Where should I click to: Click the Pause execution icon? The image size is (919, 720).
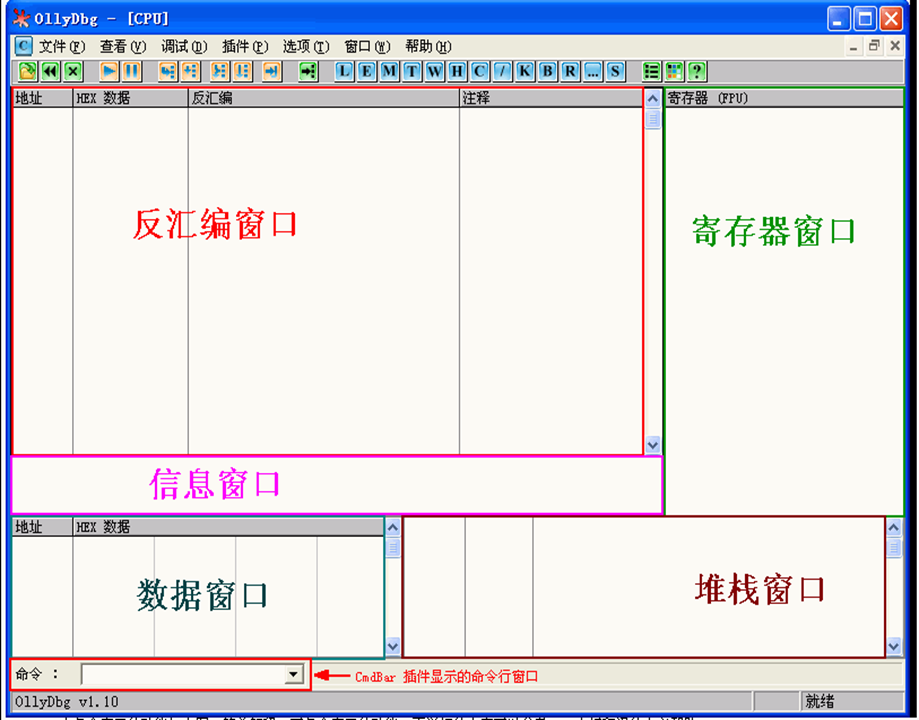tap(131, 72)
